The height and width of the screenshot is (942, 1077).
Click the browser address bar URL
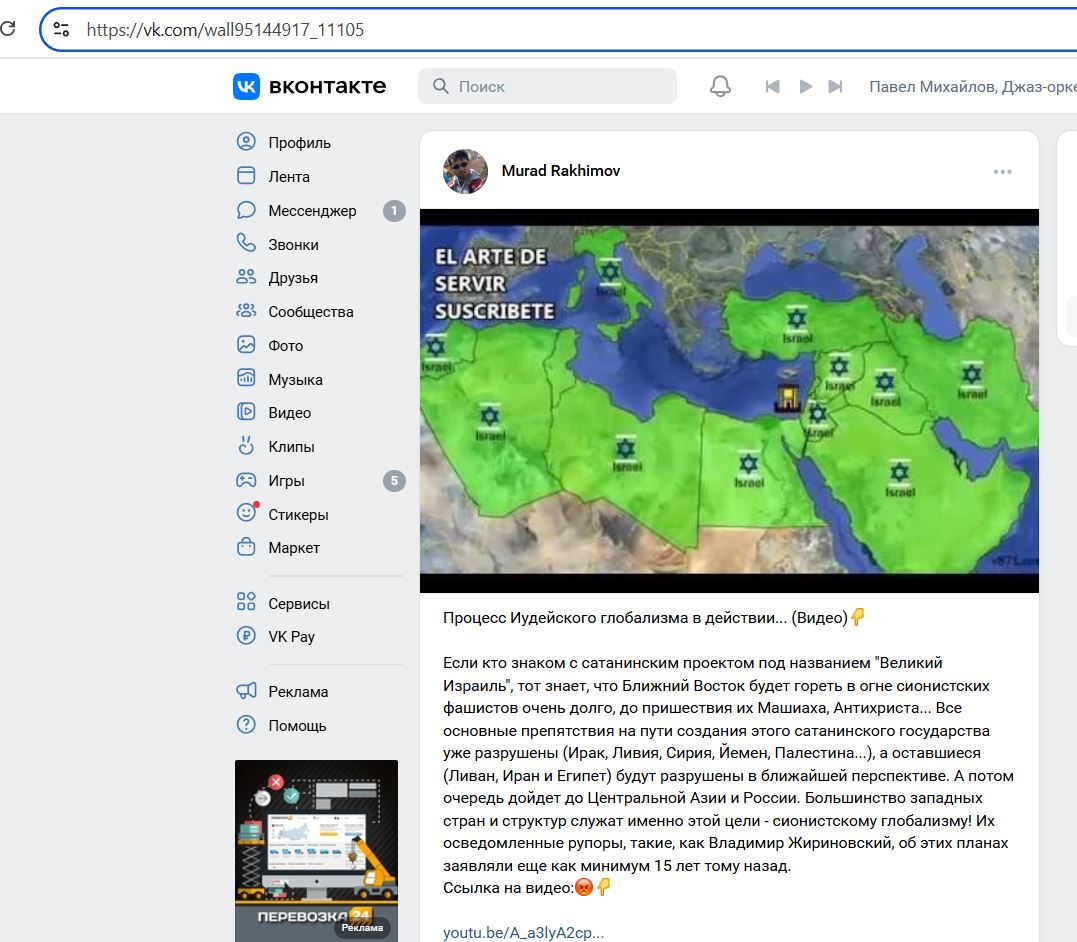tap(225, 30)
